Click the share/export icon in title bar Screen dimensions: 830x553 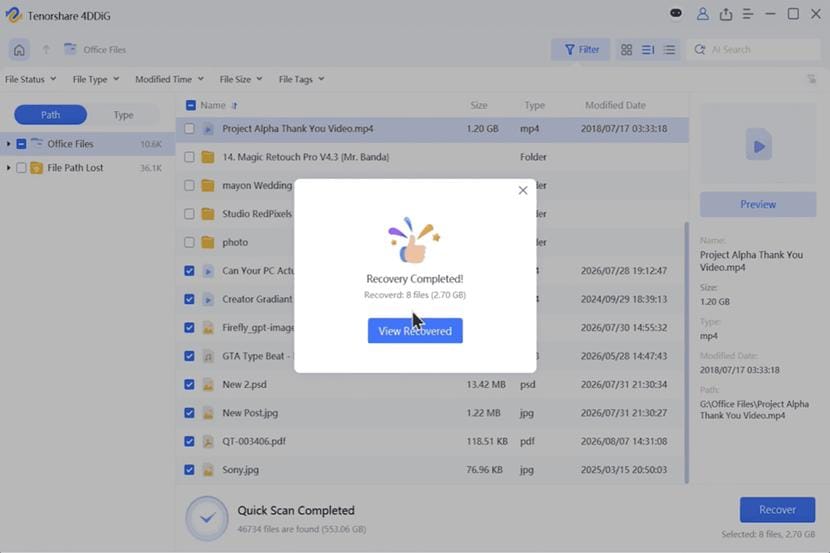click(726, 14)
